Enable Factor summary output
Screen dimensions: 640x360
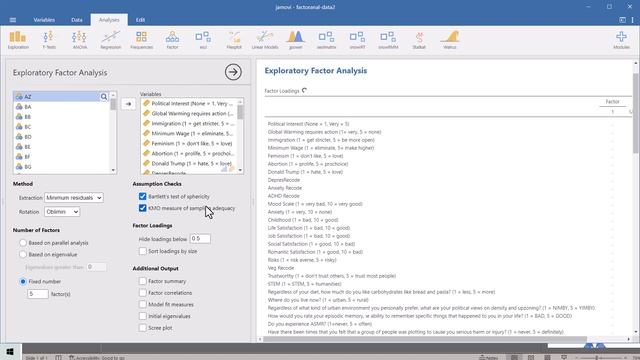pos(142,281)
